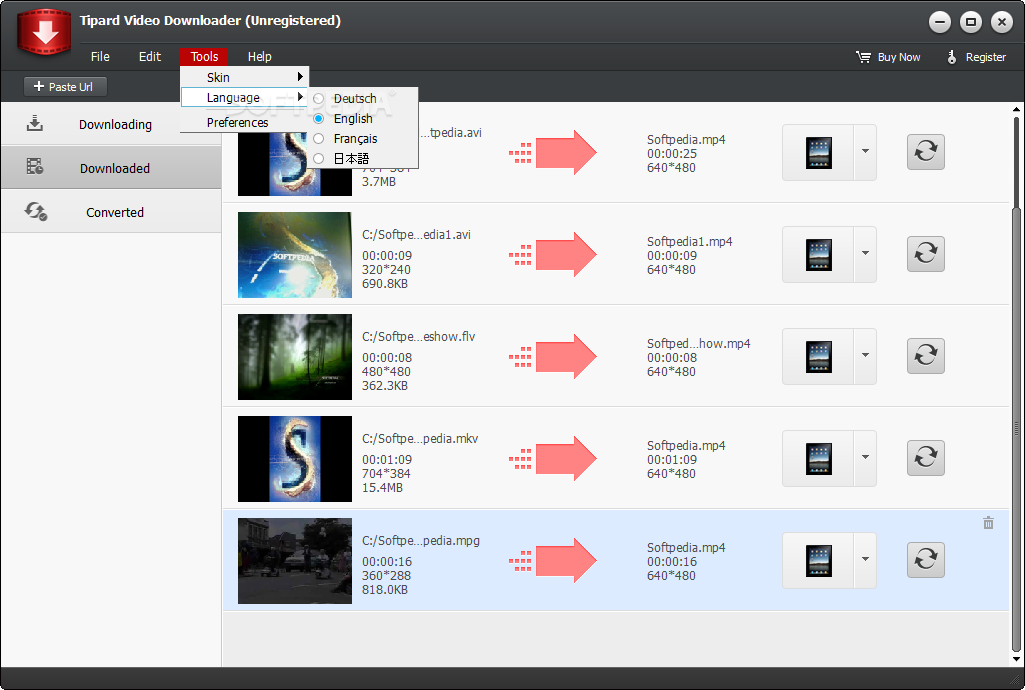Select English language radio button
Screen dimensions: 1025x690
pyautogui.click(x=318, y=118)
